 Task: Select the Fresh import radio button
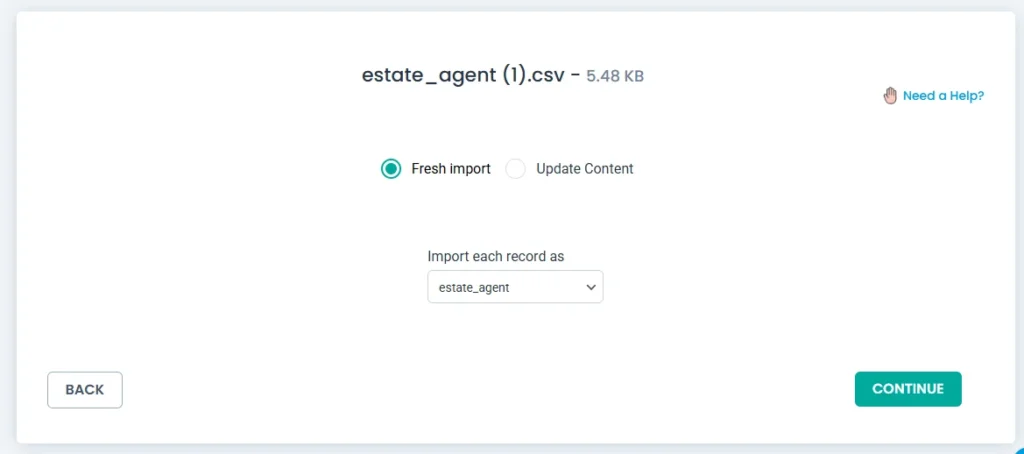pos(391,169)
